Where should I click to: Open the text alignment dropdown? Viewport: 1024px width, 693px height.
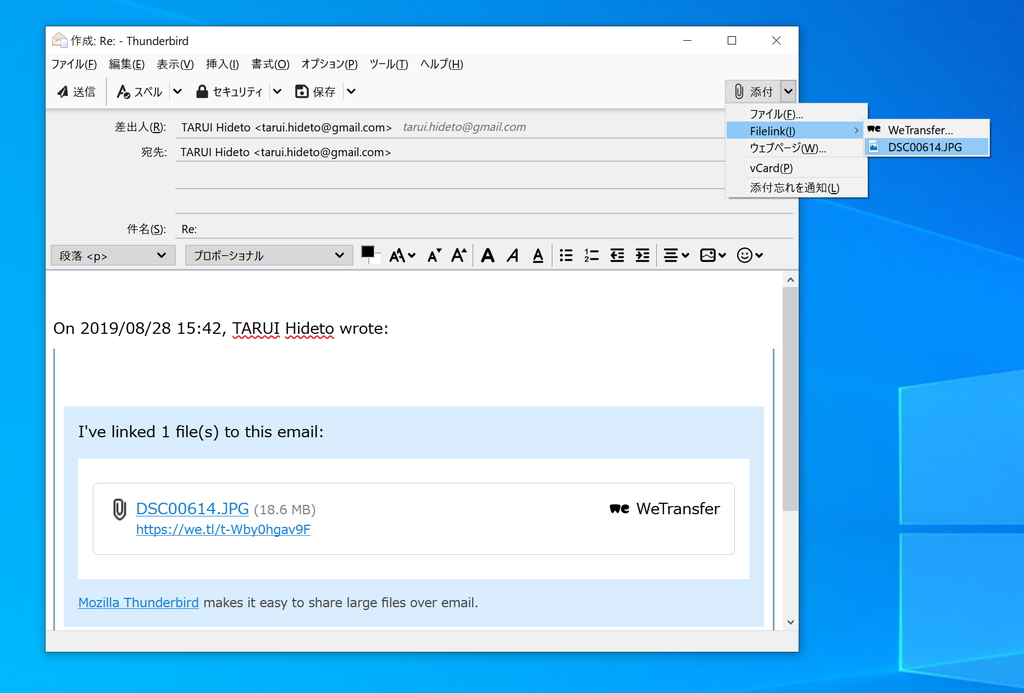[676, 255]
